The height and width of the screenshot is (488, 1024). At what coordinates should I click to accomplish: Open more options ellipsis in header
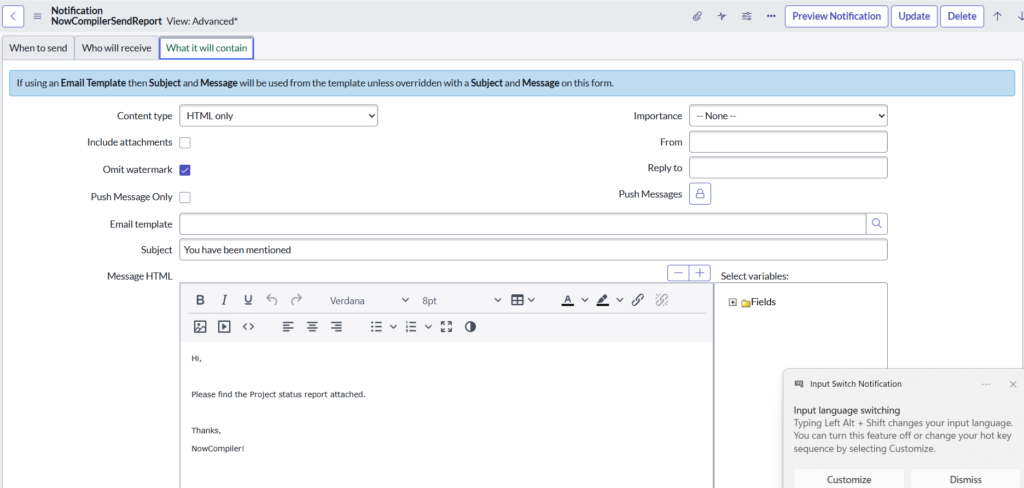pyautogui.click(x=771, y=16)
